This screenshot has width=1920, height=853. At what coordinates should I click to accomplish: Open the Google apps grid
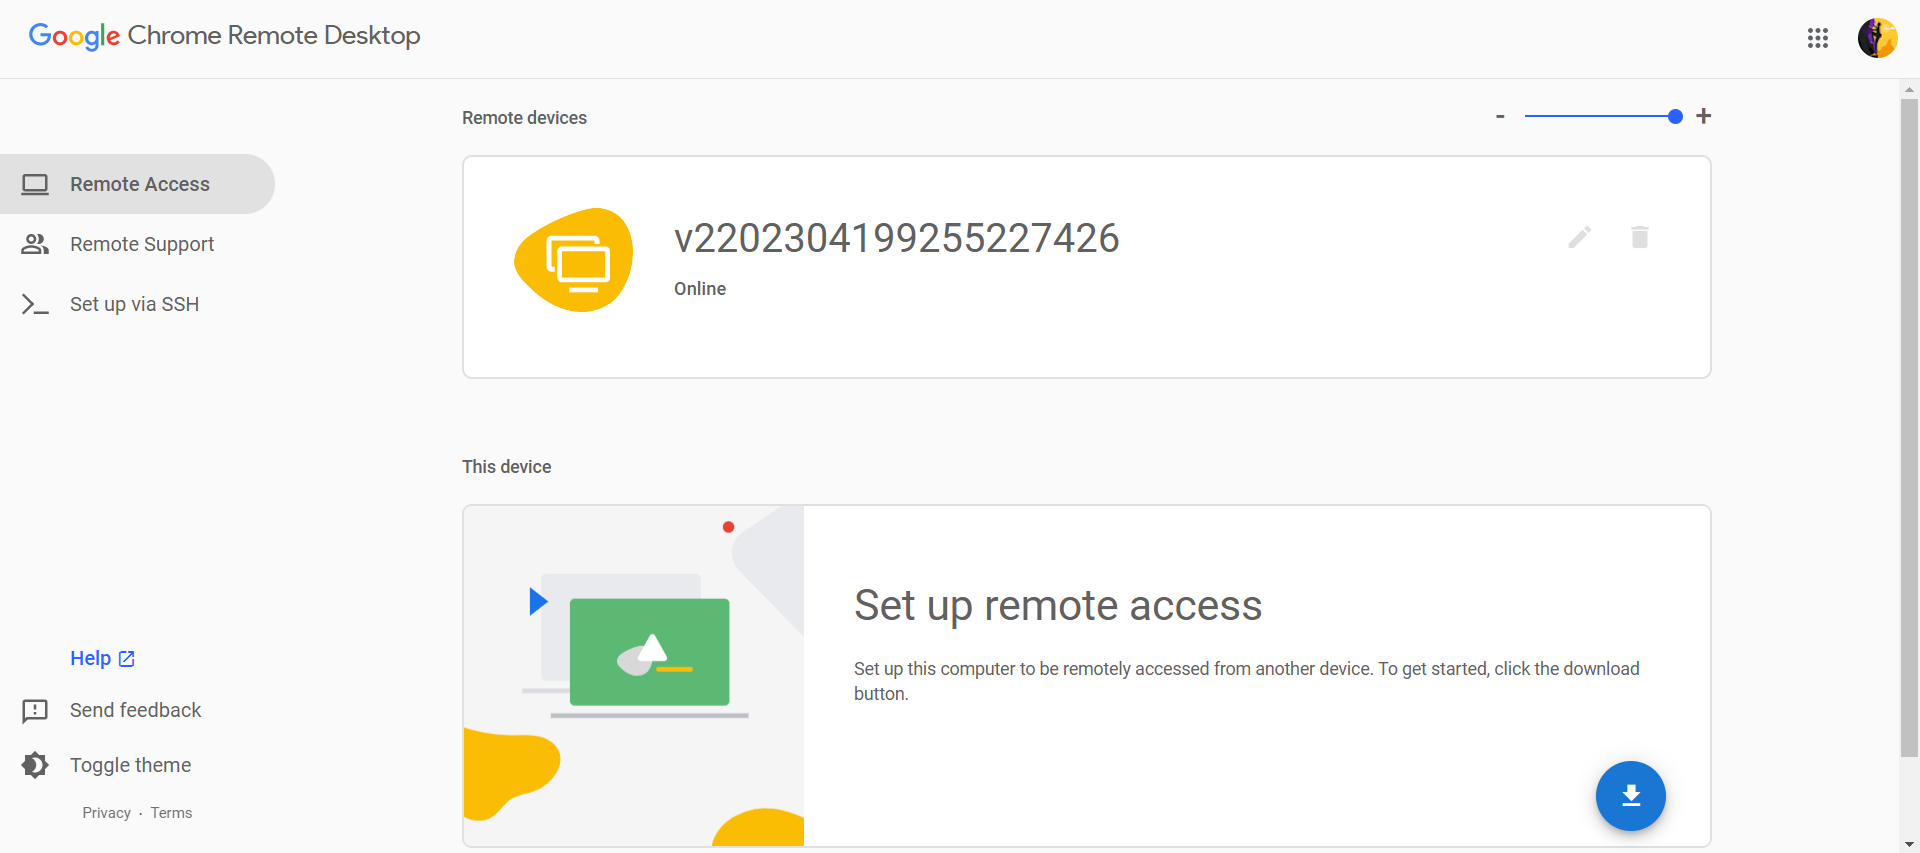(1817, 38)
